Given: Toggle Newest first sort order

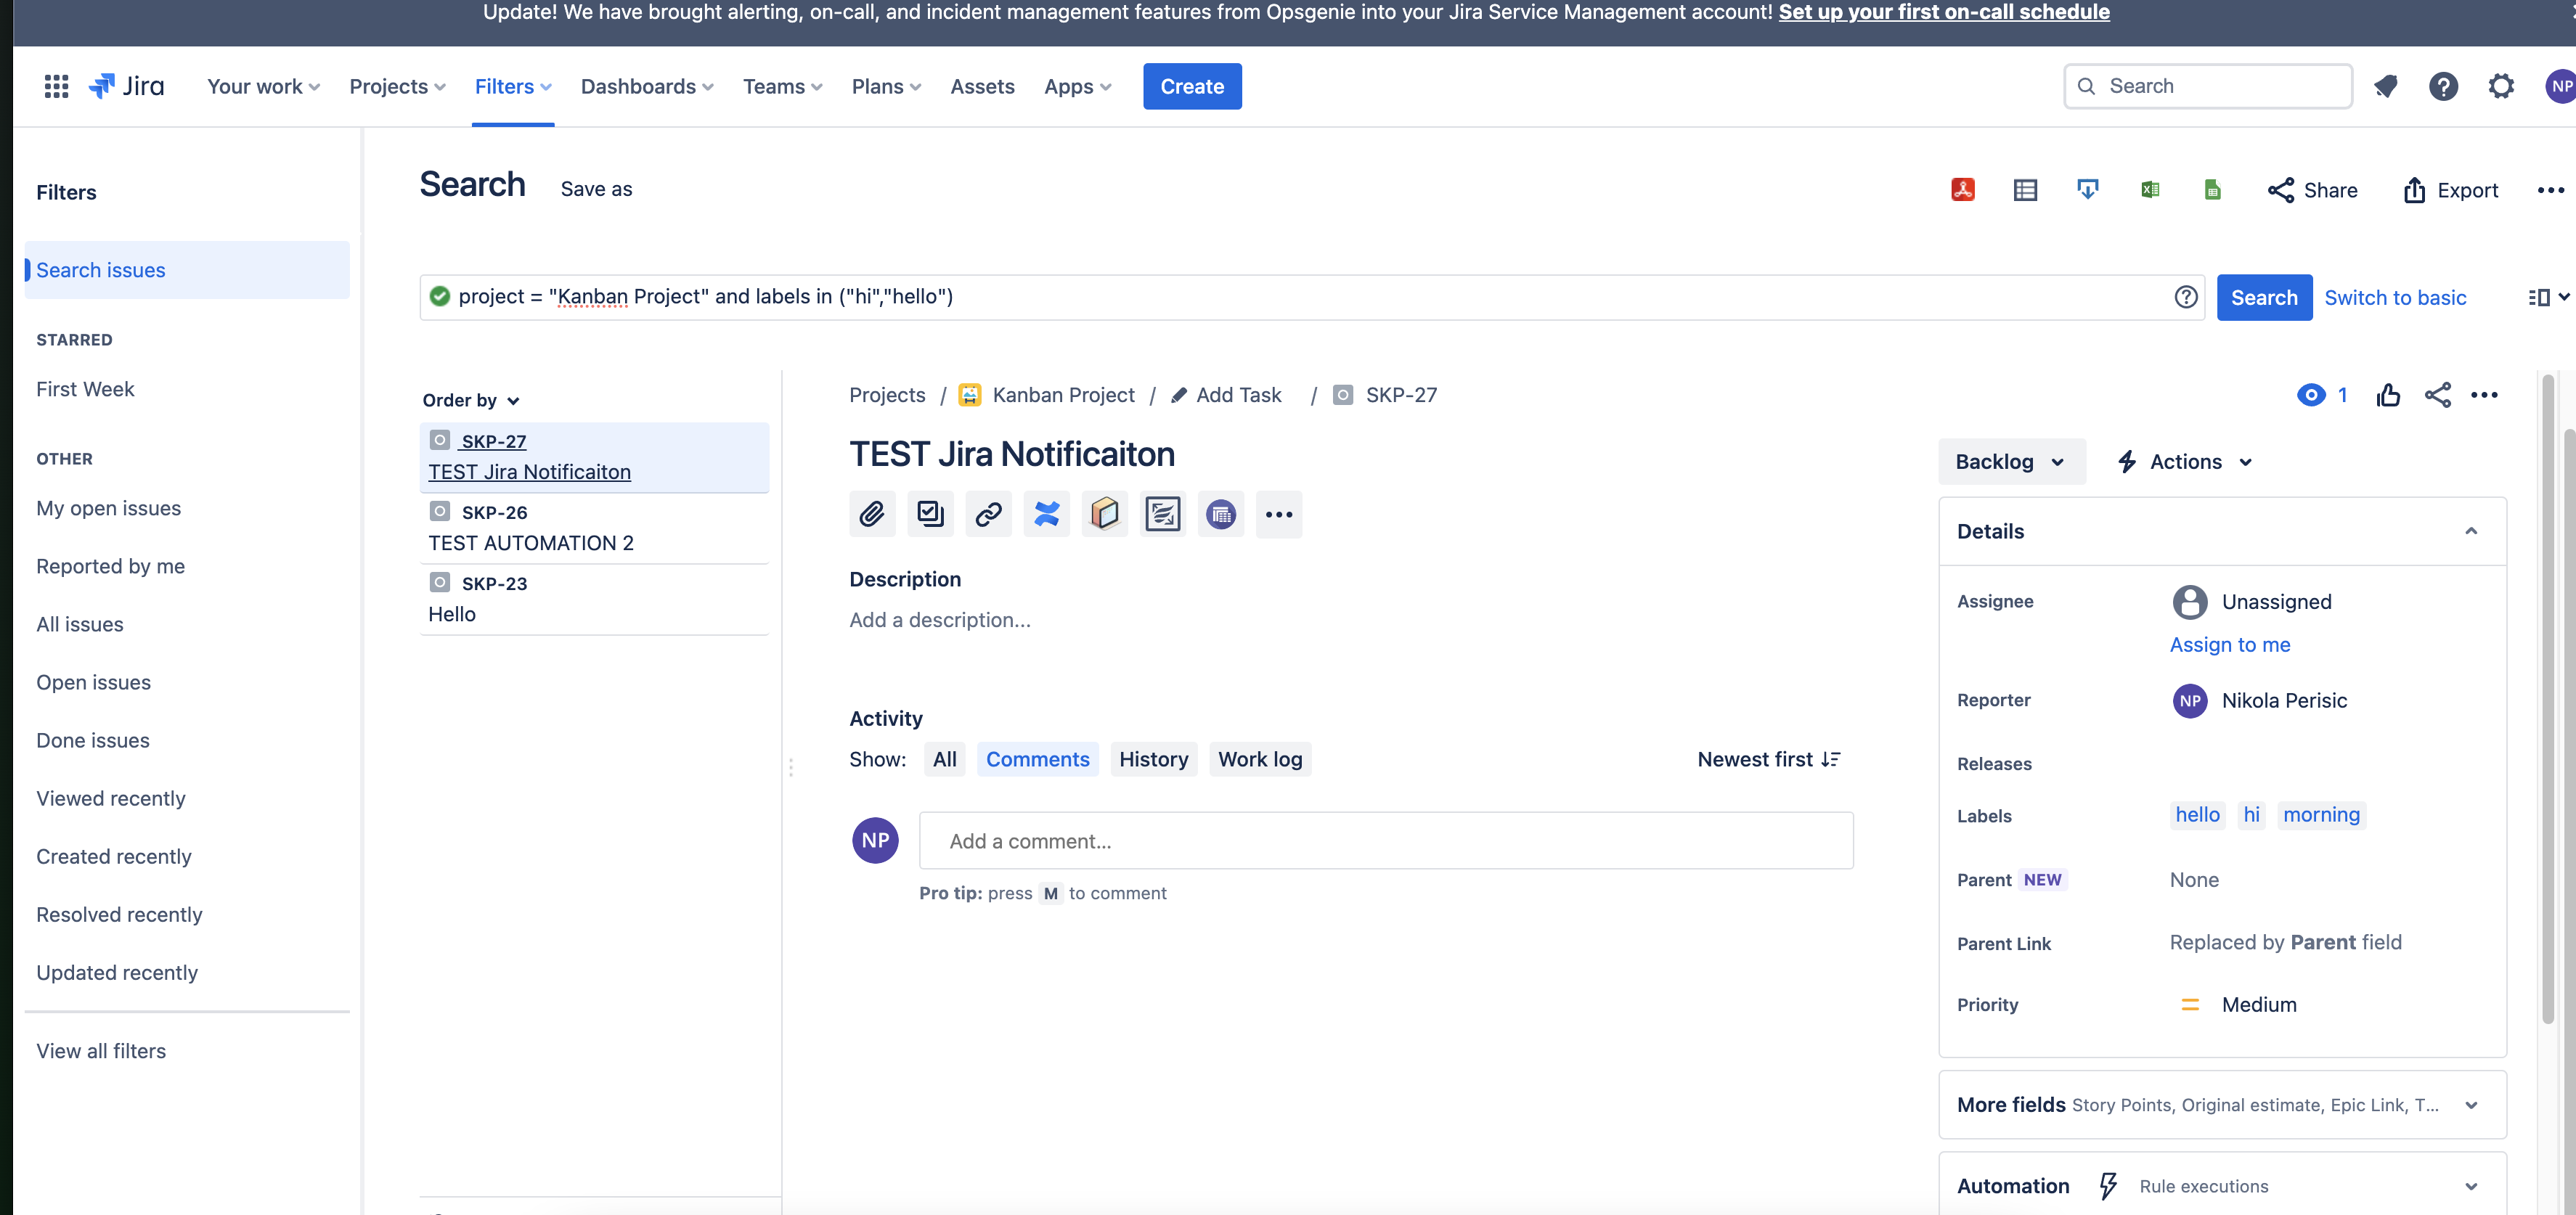Looking at the screenshot, I should 1768,759.
